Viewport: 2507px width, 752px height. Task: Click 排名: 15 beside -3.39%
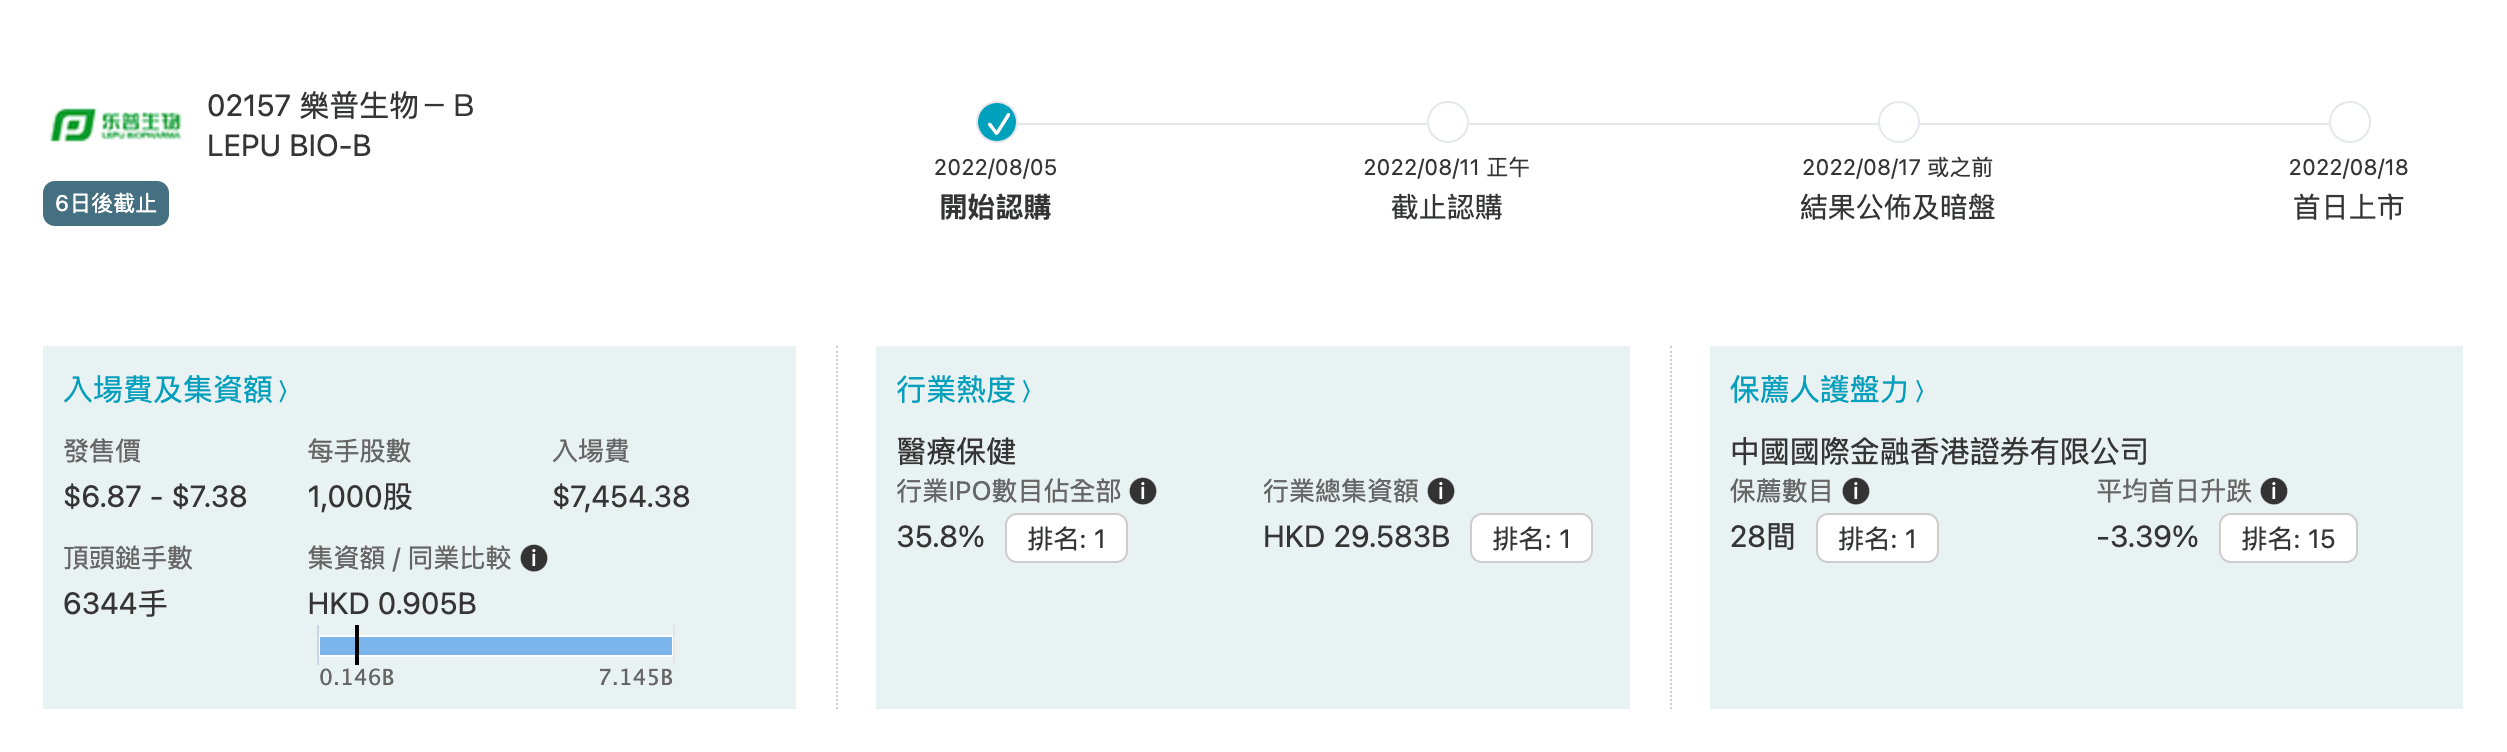[x=2288, y=539]
